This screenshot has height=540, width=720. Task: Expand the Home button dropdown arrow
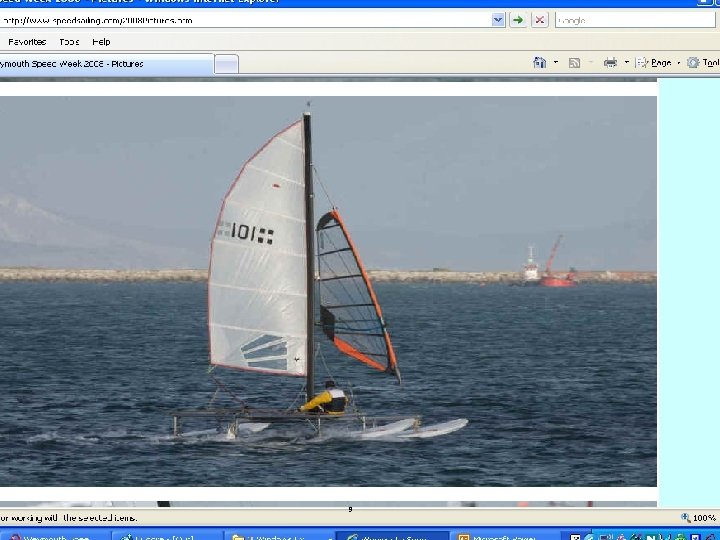point(556,62)
